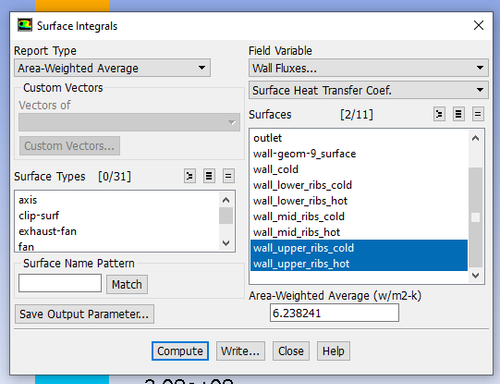The image size is (500, 384).
Task: Click the Area-Weighted Average result field
Action: pyautogui.click(x=334, y=313)
